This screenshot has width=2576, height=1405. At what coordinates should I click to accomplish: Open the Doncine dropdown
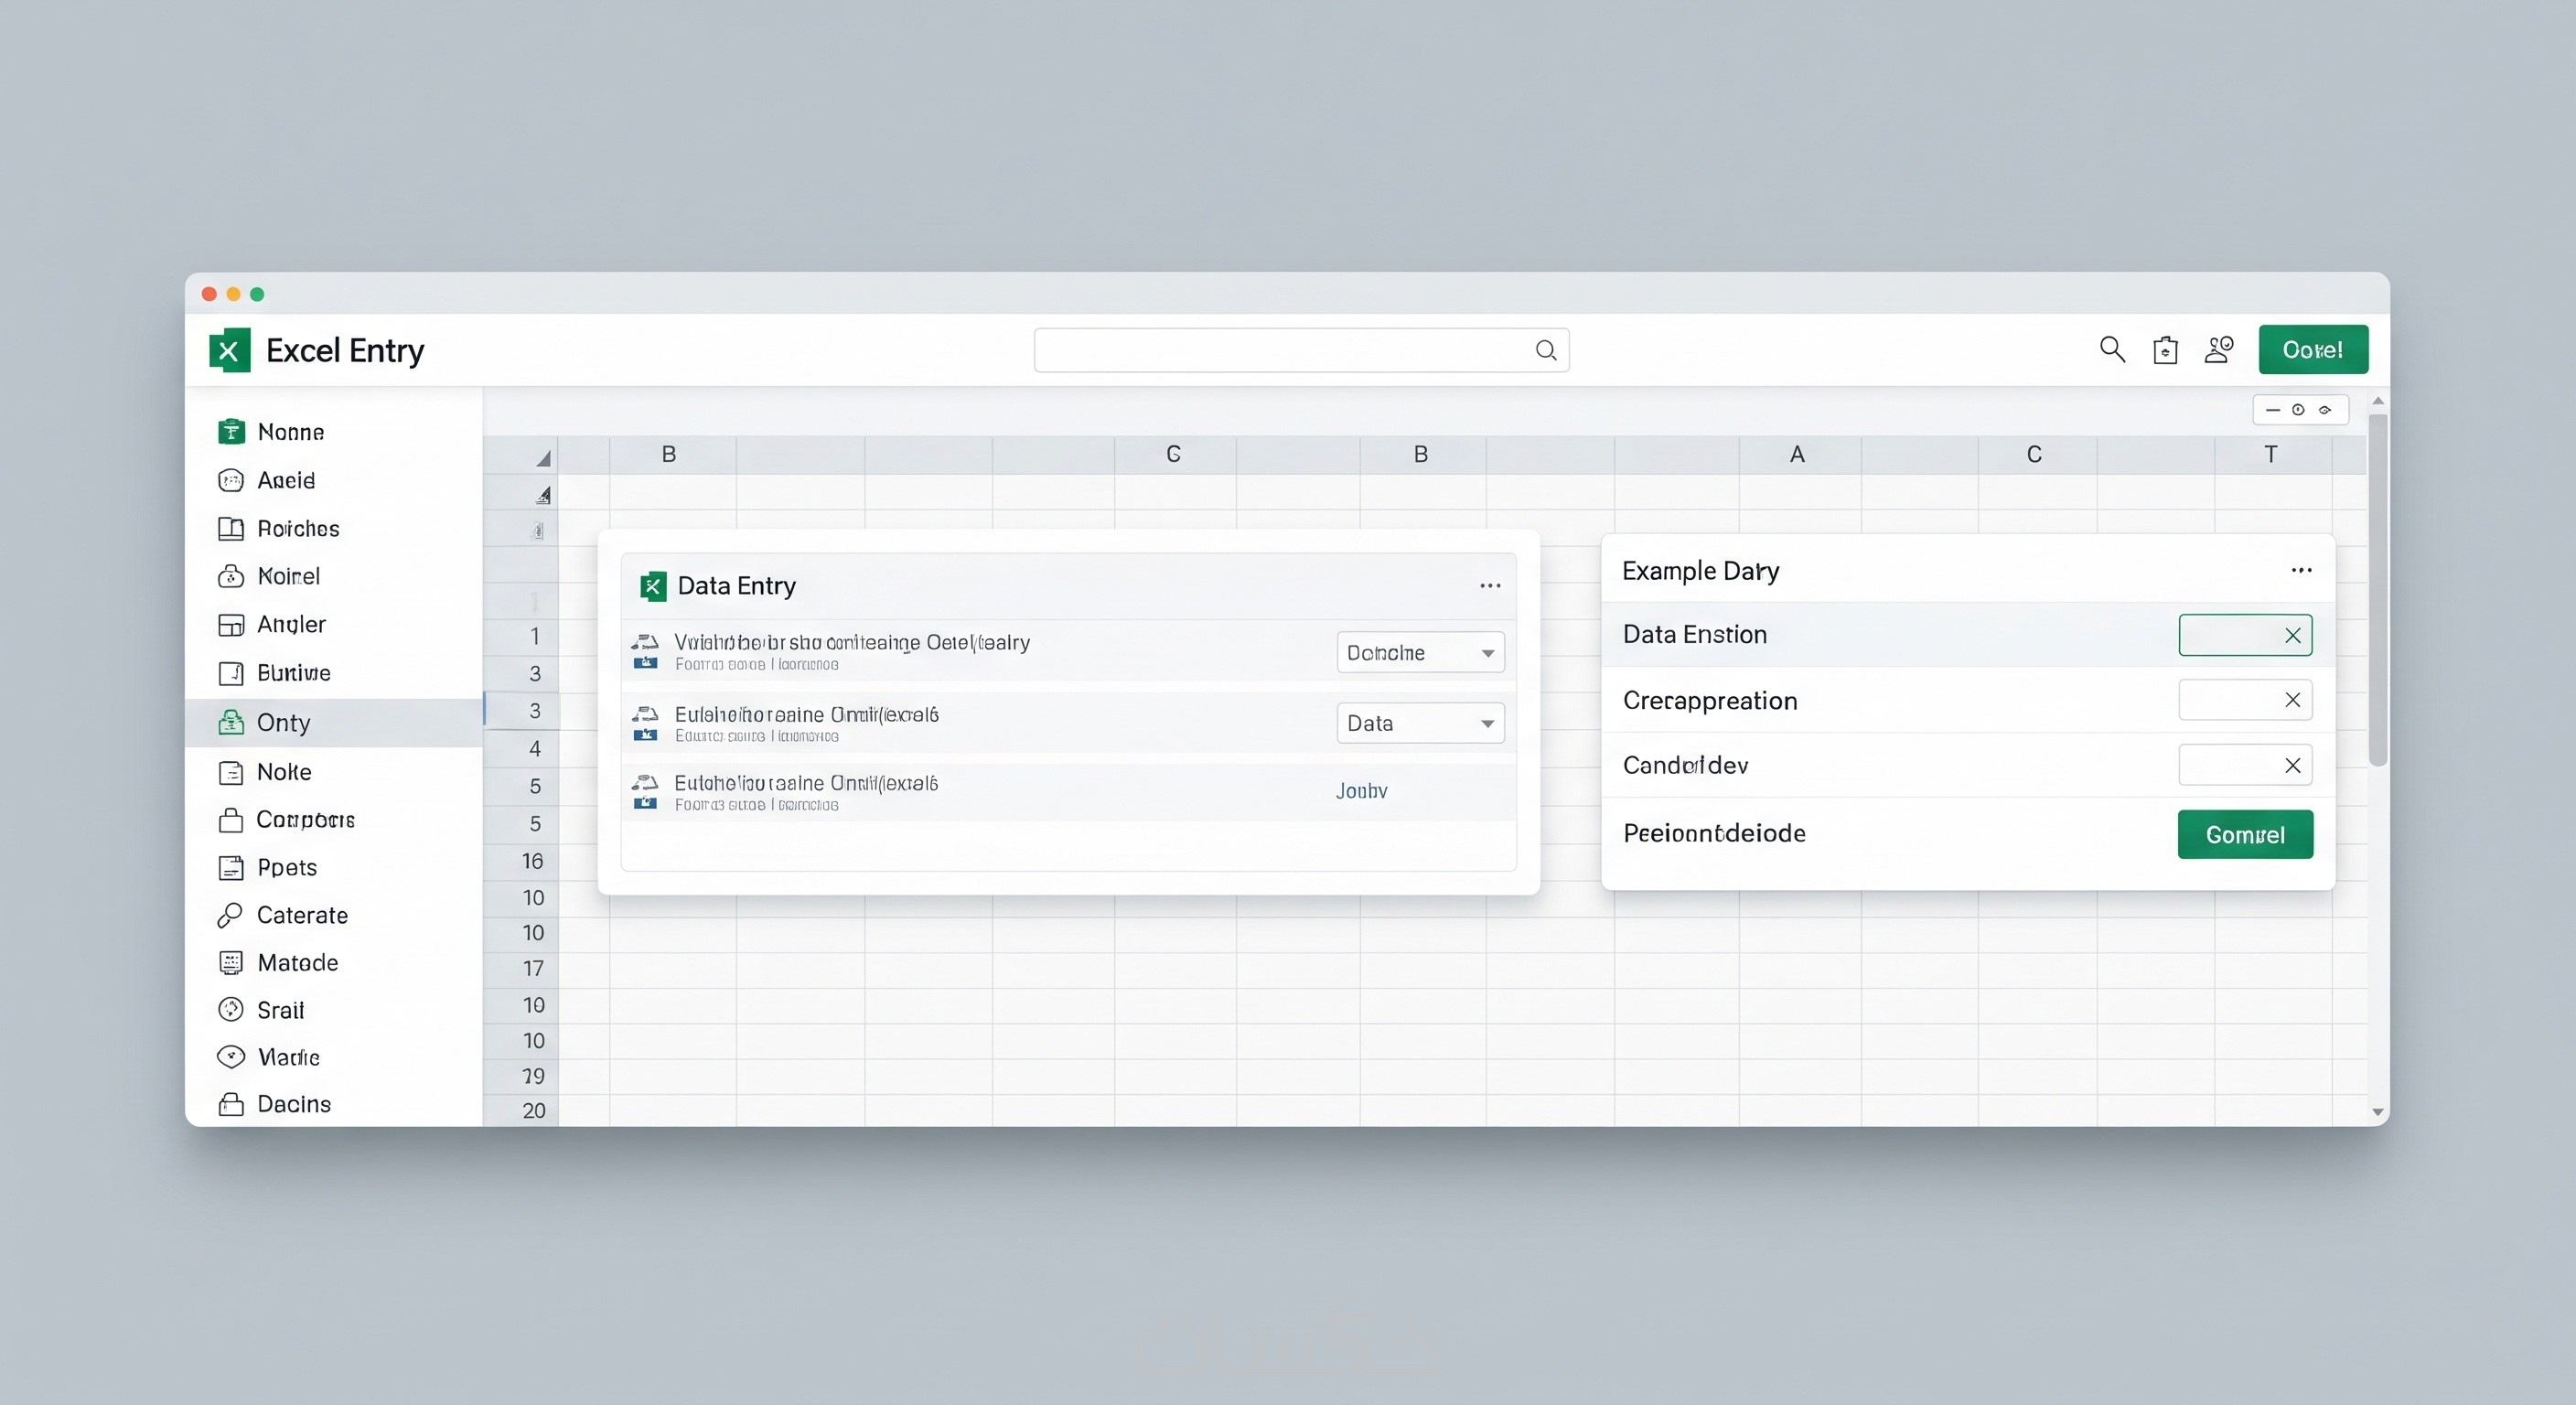1420,653
